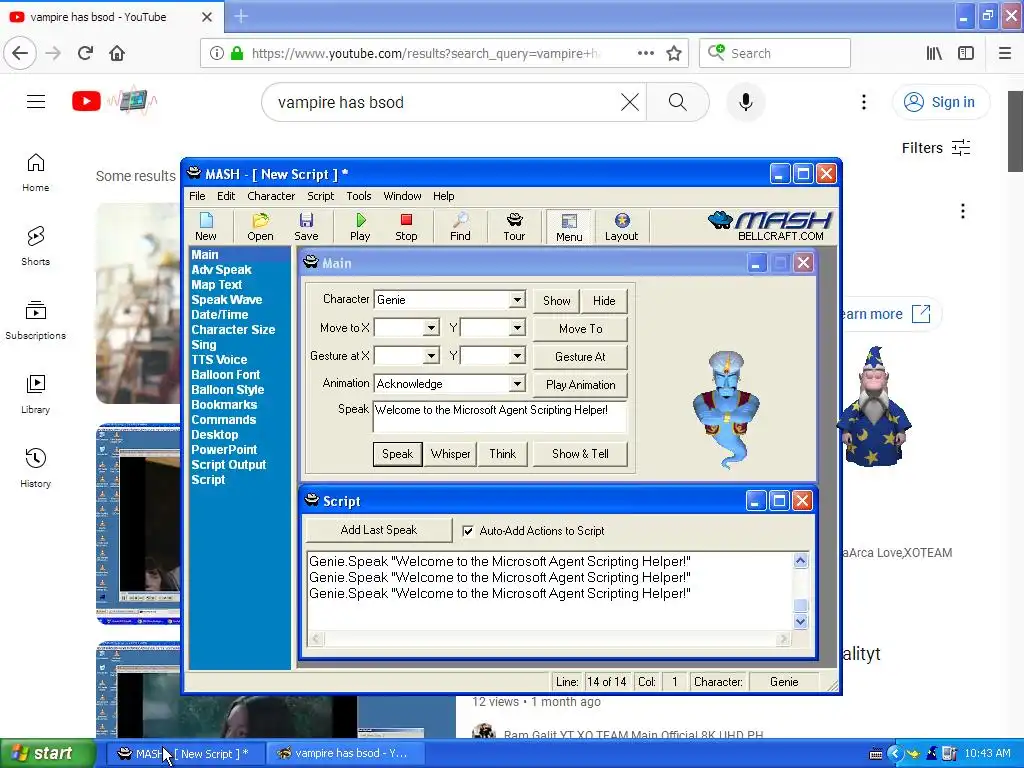Select PowerPoint in the sidebar
This screenshot has width=1024, height=768.
click(224, 450)
